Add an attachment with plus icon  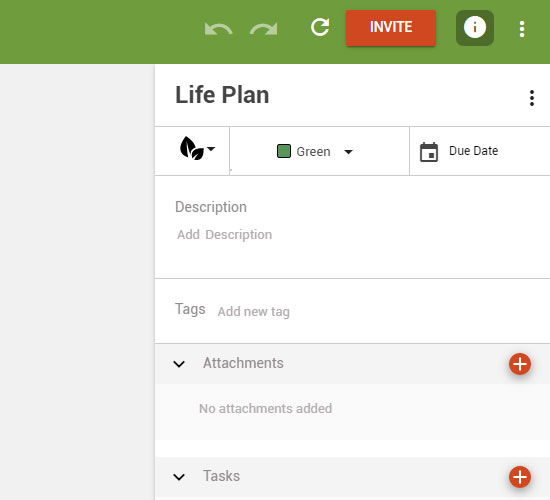[x=519, y=364]
